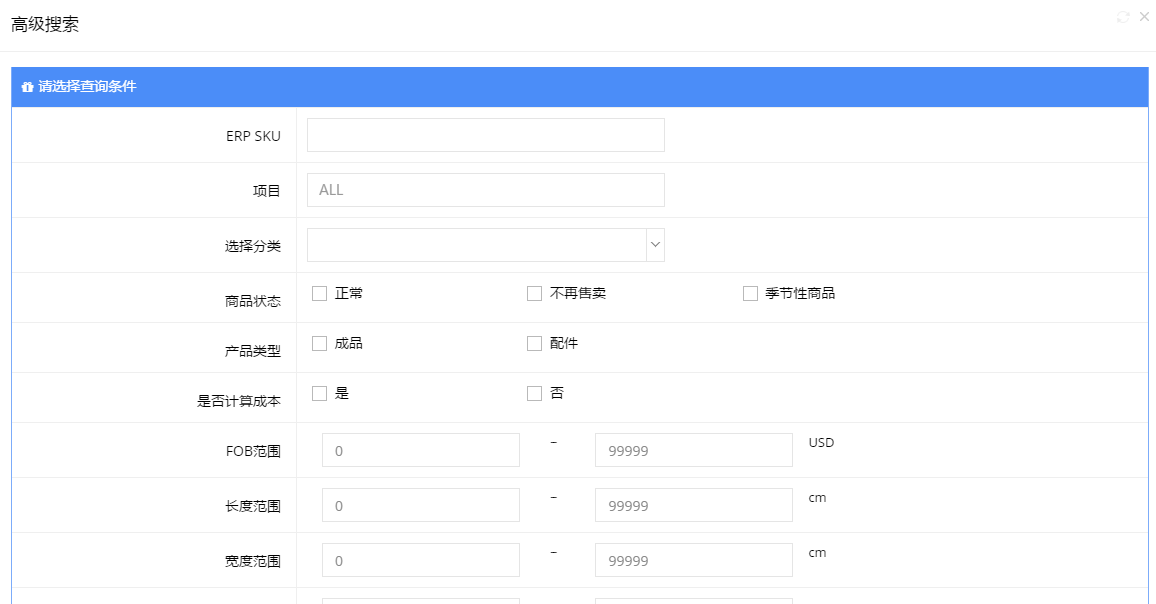Click the 请选择查询条件 header text
1156x604 pixels.
point(87,86)
